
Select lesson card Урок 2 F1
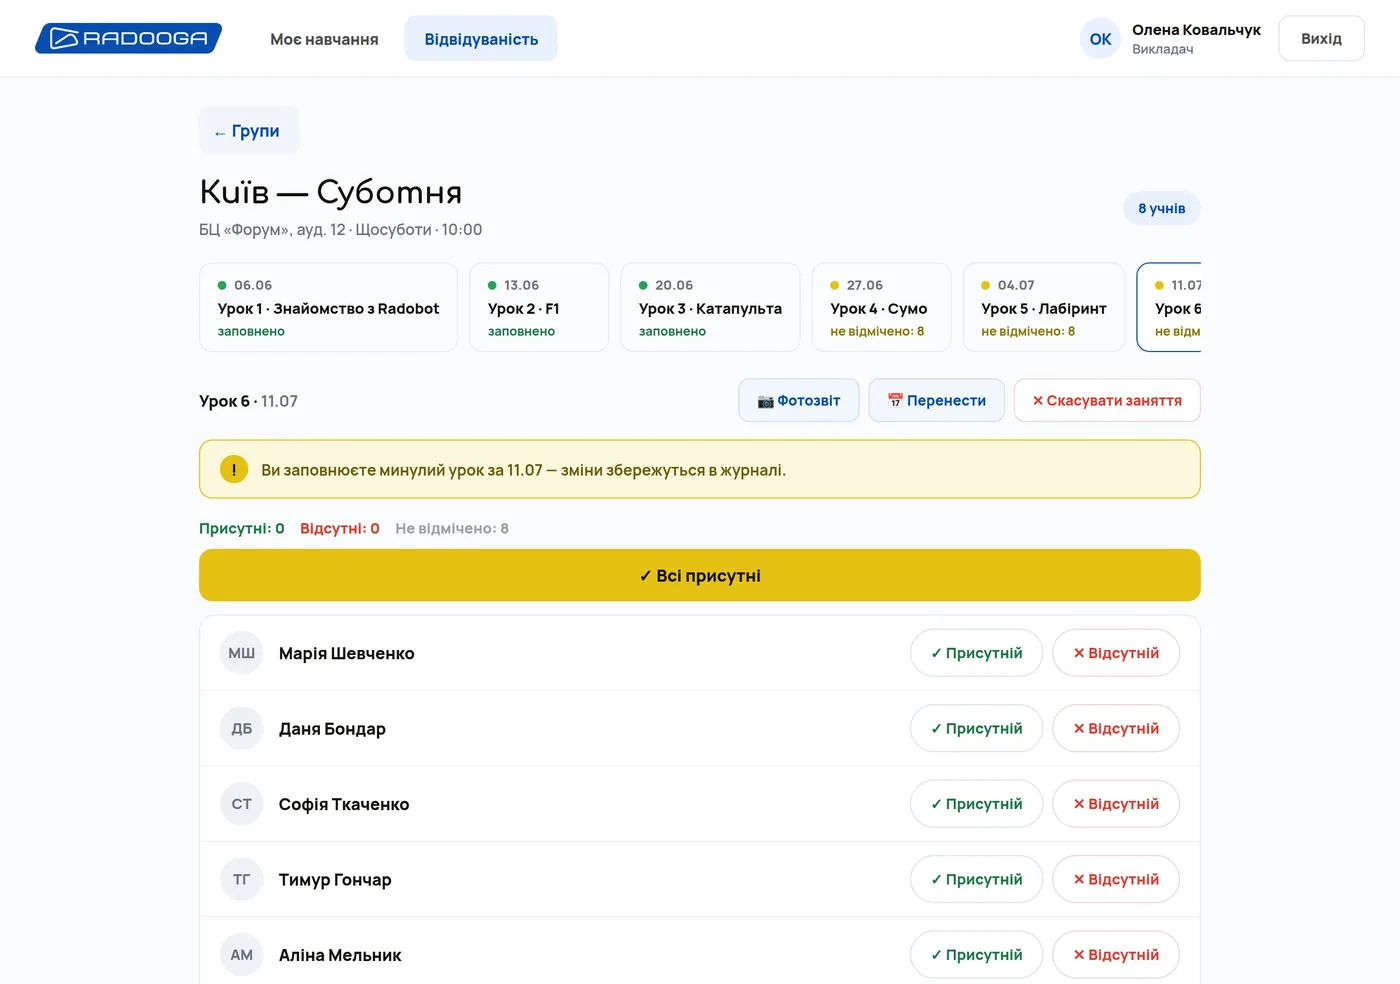(x=539, y=307)
